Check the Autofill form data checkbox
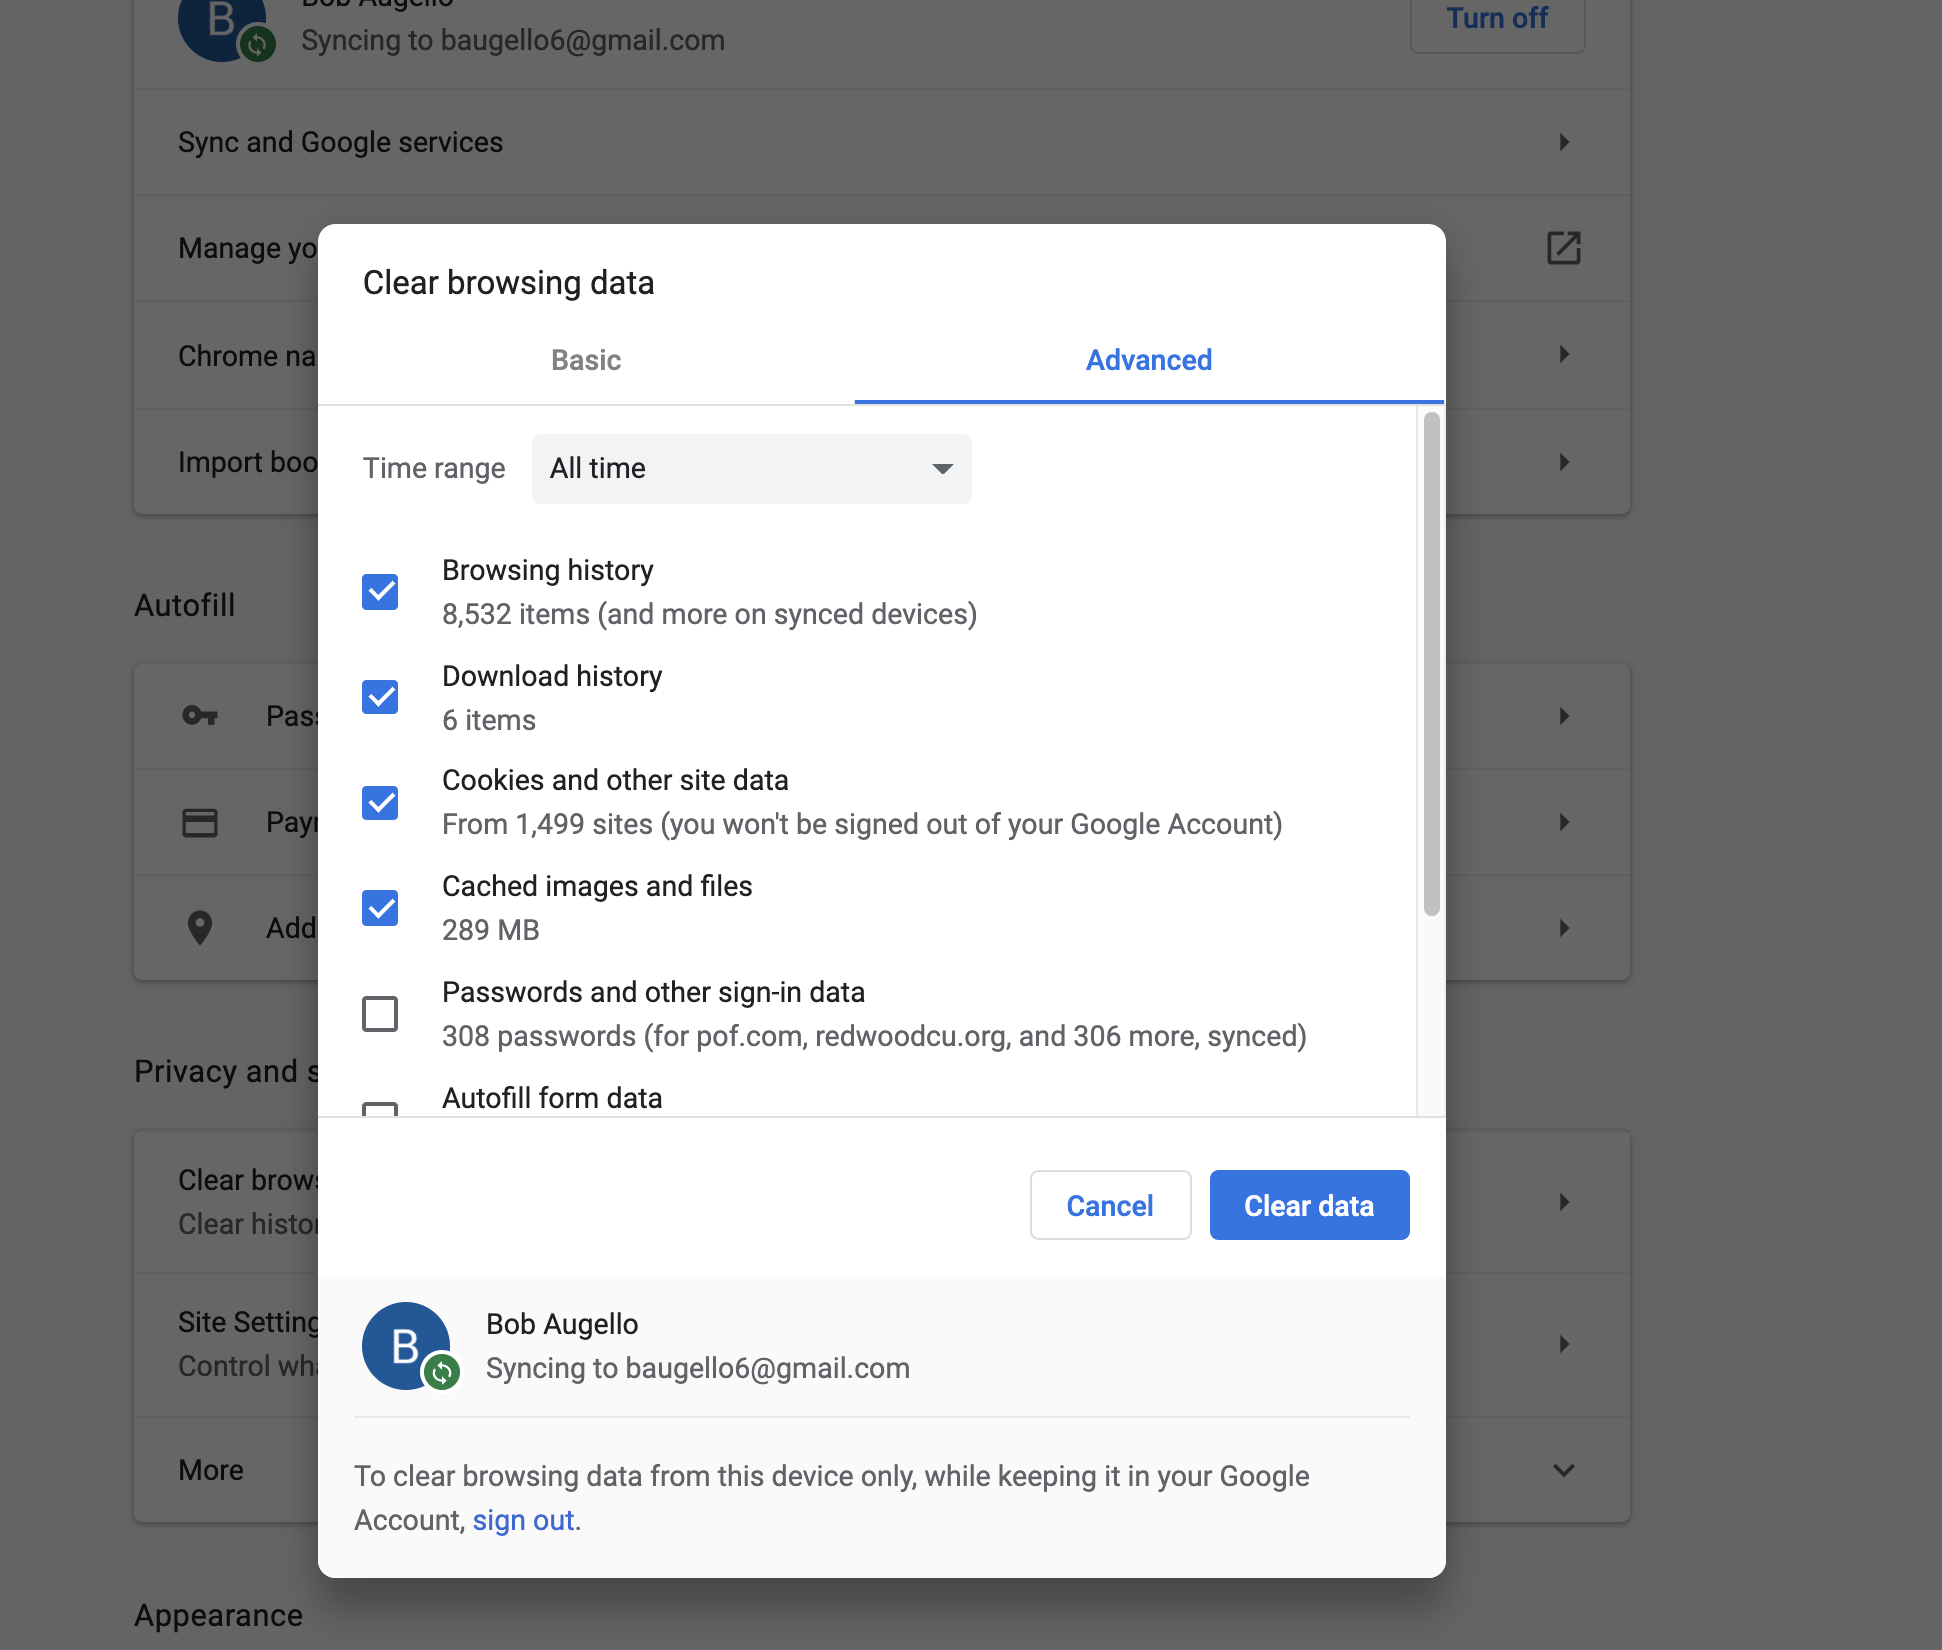The height and width of the screenshot is (1650, 1942). pos(380,1109)
